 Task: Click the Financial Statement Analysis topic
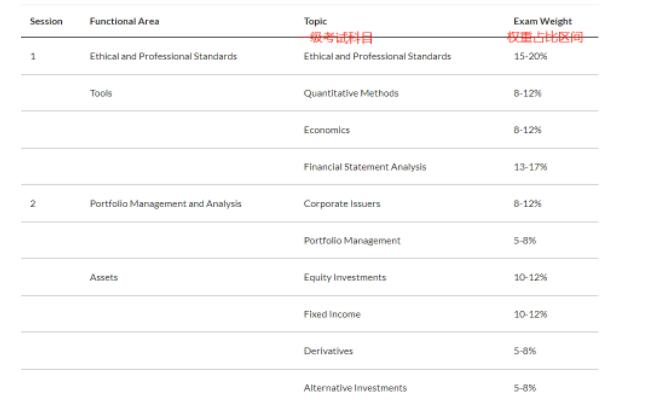[365, 167]
